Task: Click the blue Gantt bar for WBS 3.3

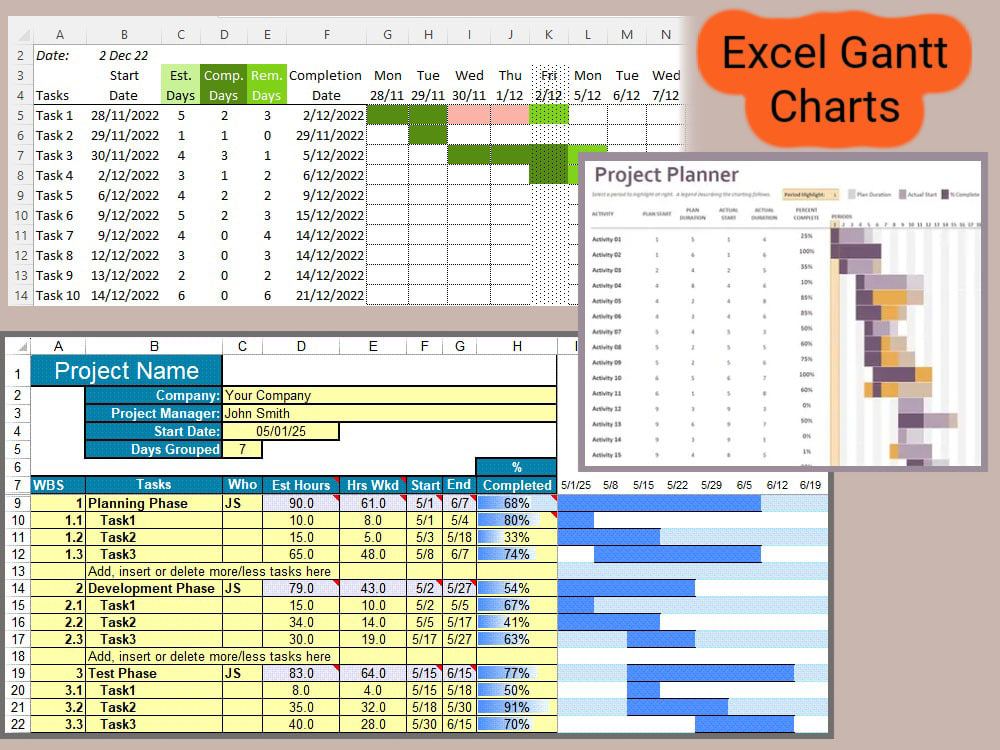Action: [744, 724]
